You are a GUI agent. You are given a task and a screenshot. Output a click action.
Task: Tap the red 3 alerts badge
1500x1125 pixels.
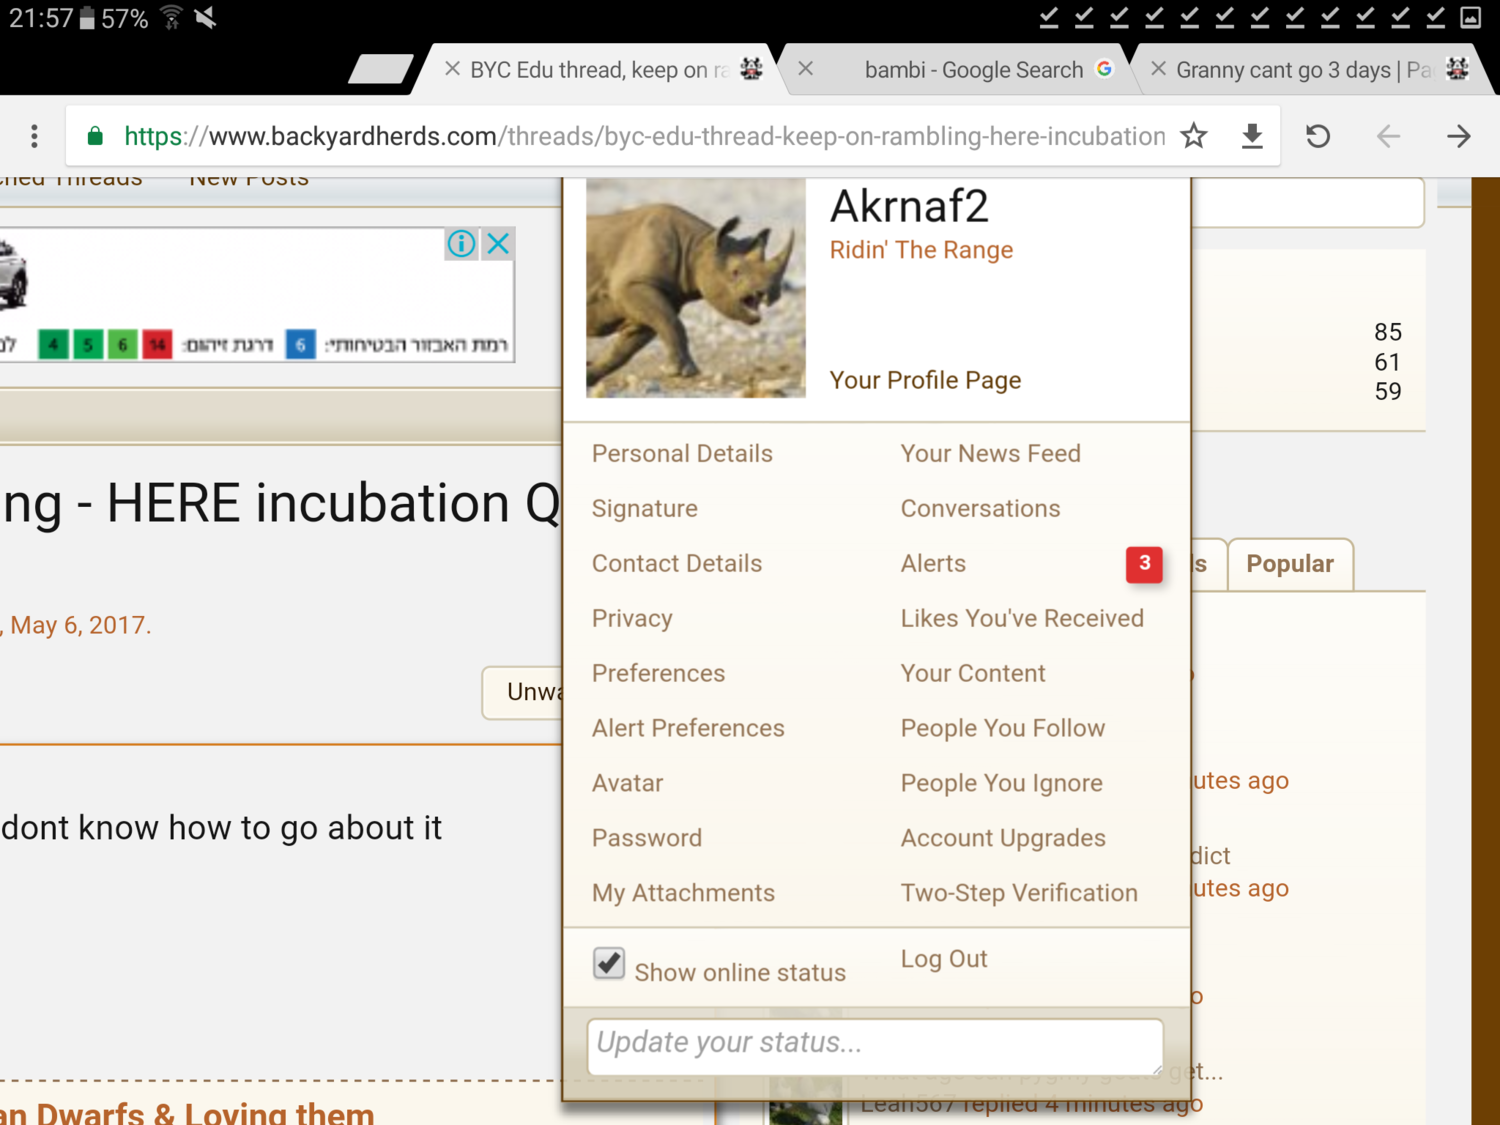(x=1144, y=564)
